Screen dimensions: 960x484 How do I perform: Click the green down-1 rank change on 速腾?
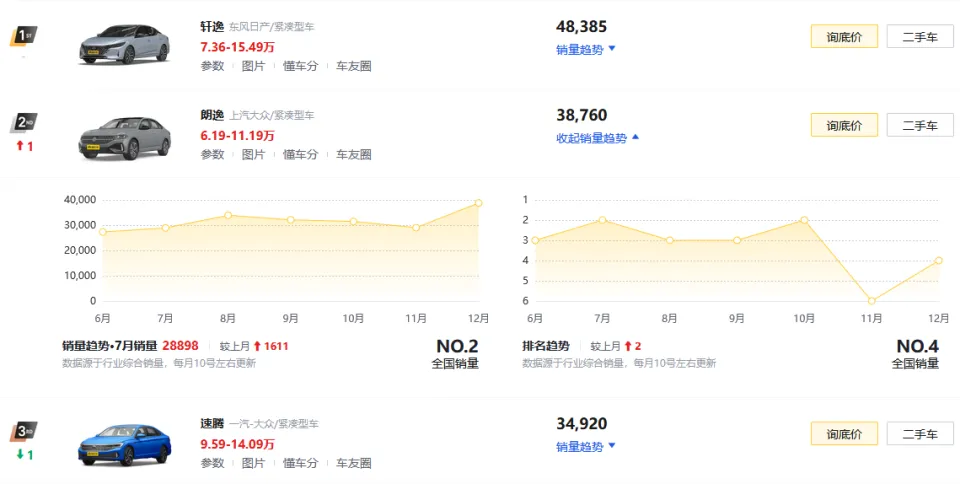24,455
